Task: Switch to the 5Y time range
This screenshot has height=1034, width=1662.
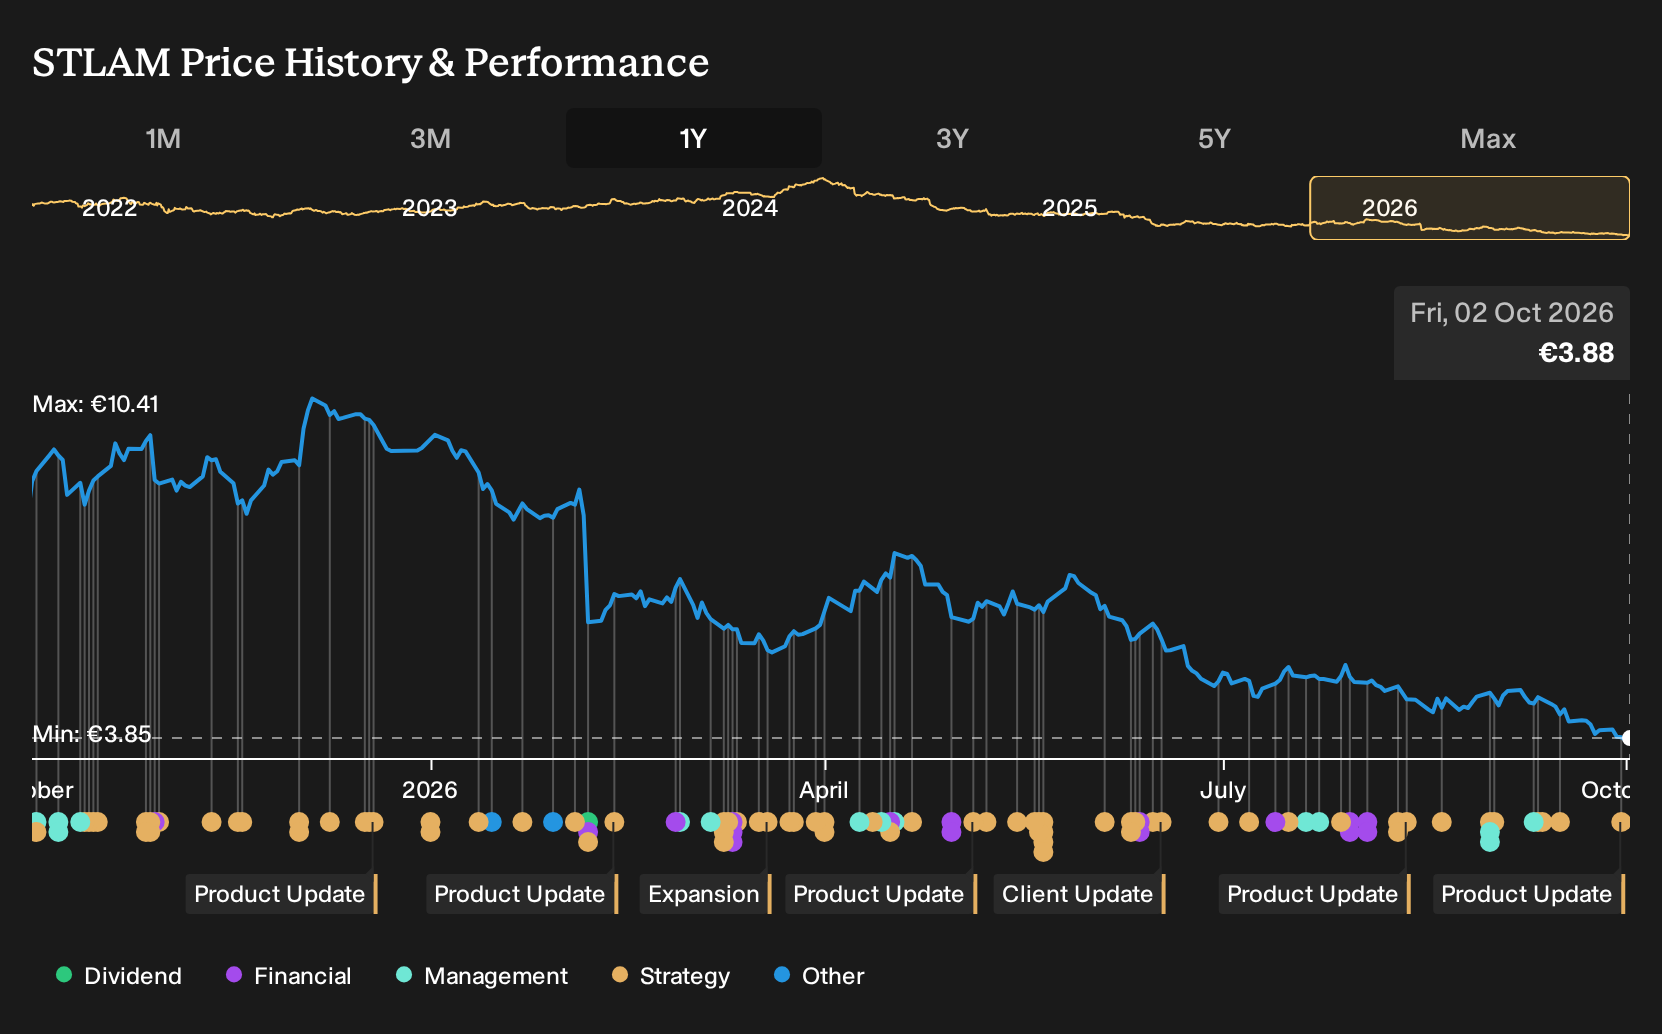Action: click(1214, 138)
